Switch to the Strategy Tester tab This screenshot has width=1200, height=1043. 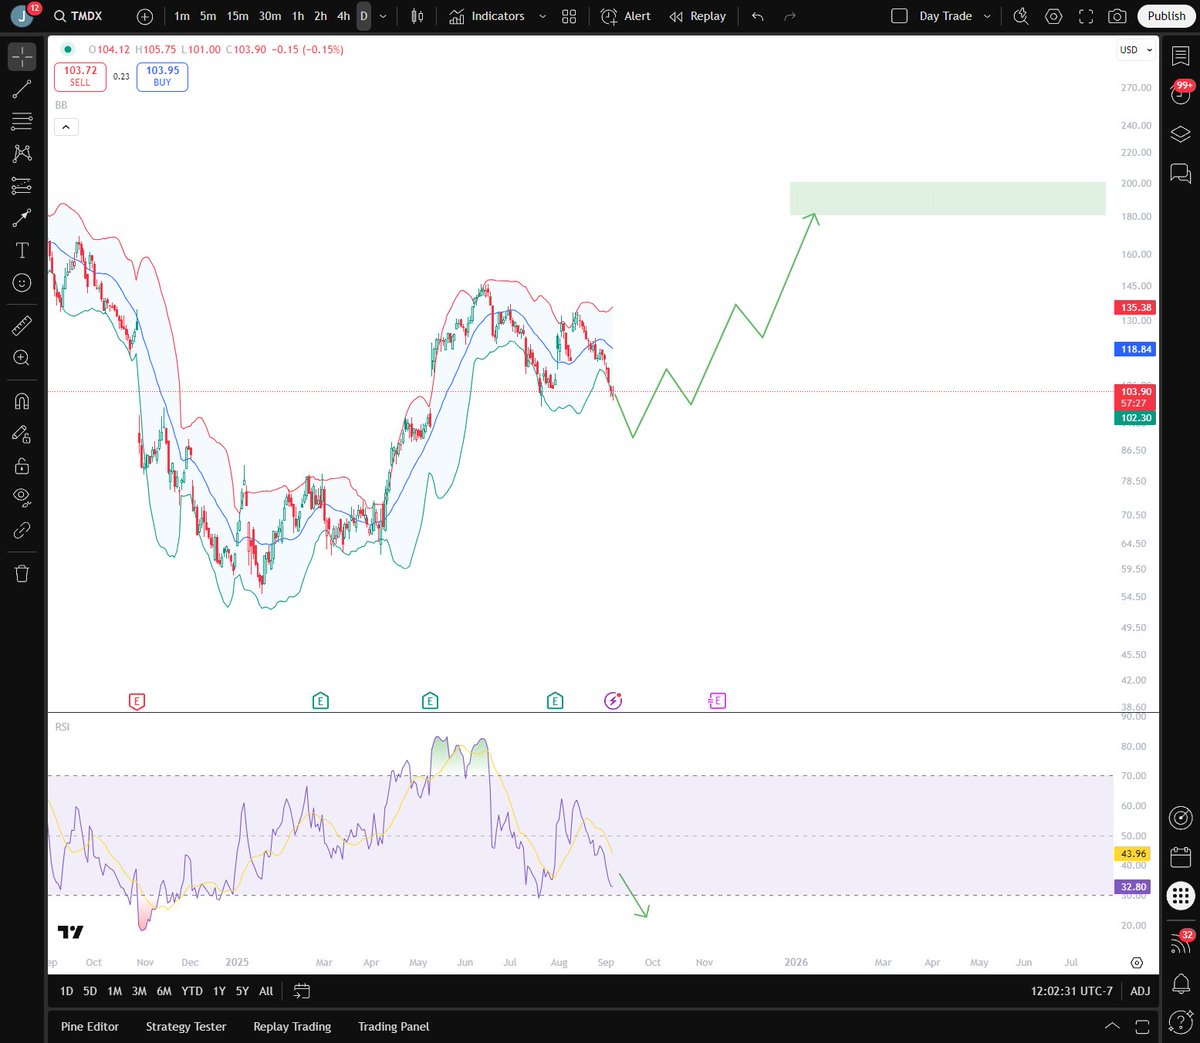click(186, 1026)
